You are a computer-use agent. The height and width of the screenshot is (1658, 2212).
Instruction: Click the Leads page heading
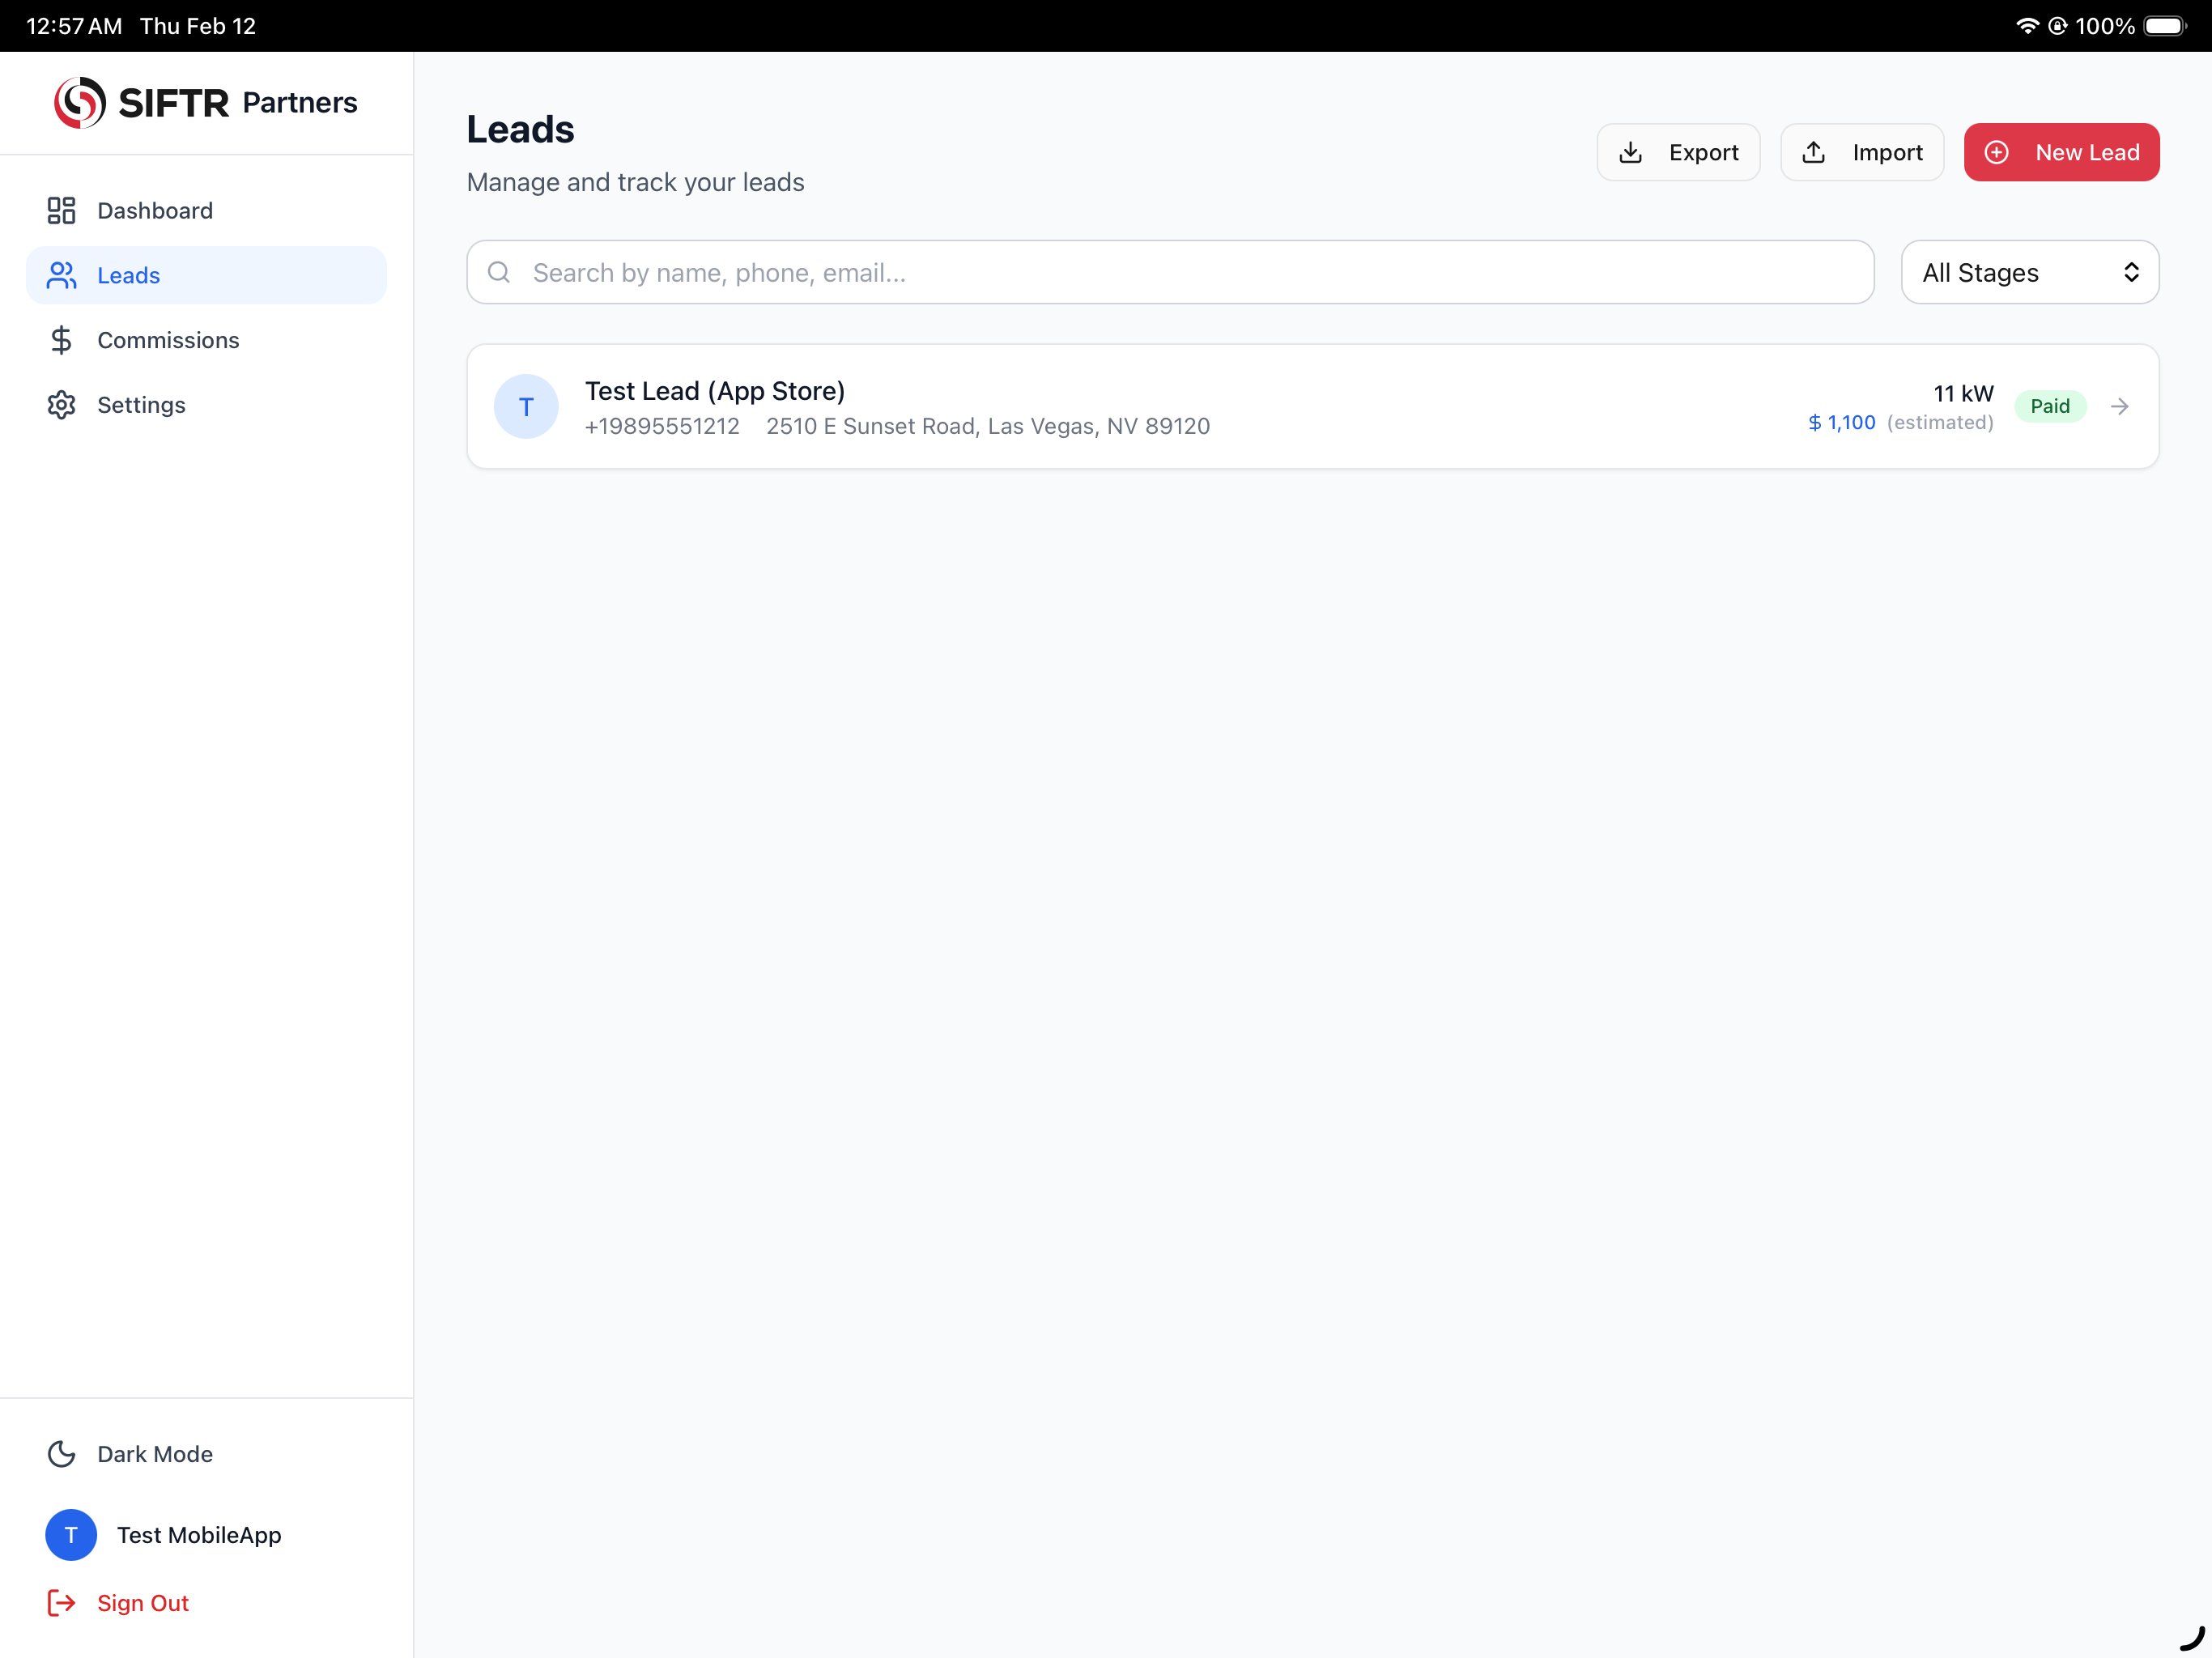[x=520, y=129]
